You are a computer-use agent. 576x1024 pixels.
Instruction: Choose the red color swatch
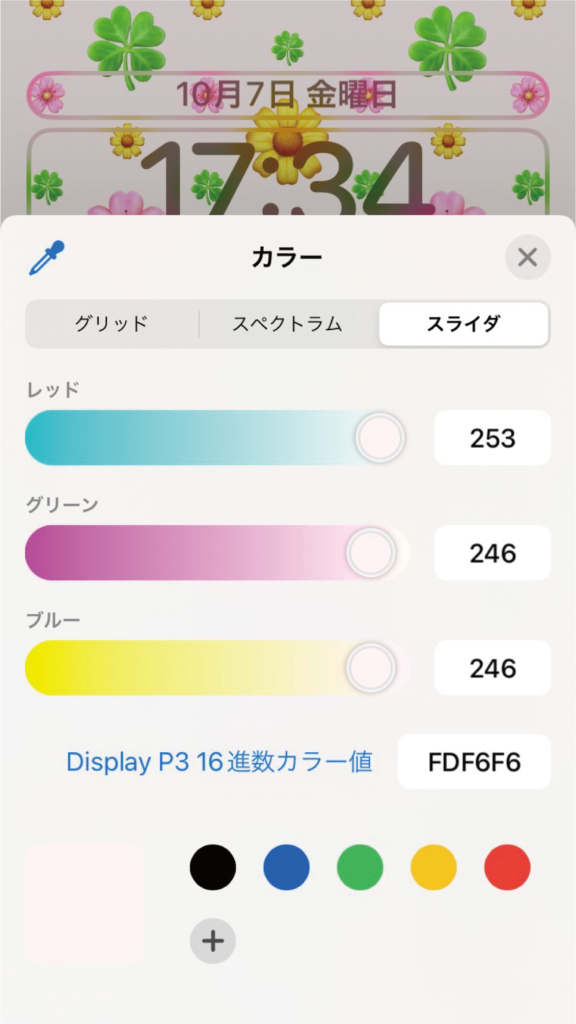click(x=507, y=867)
